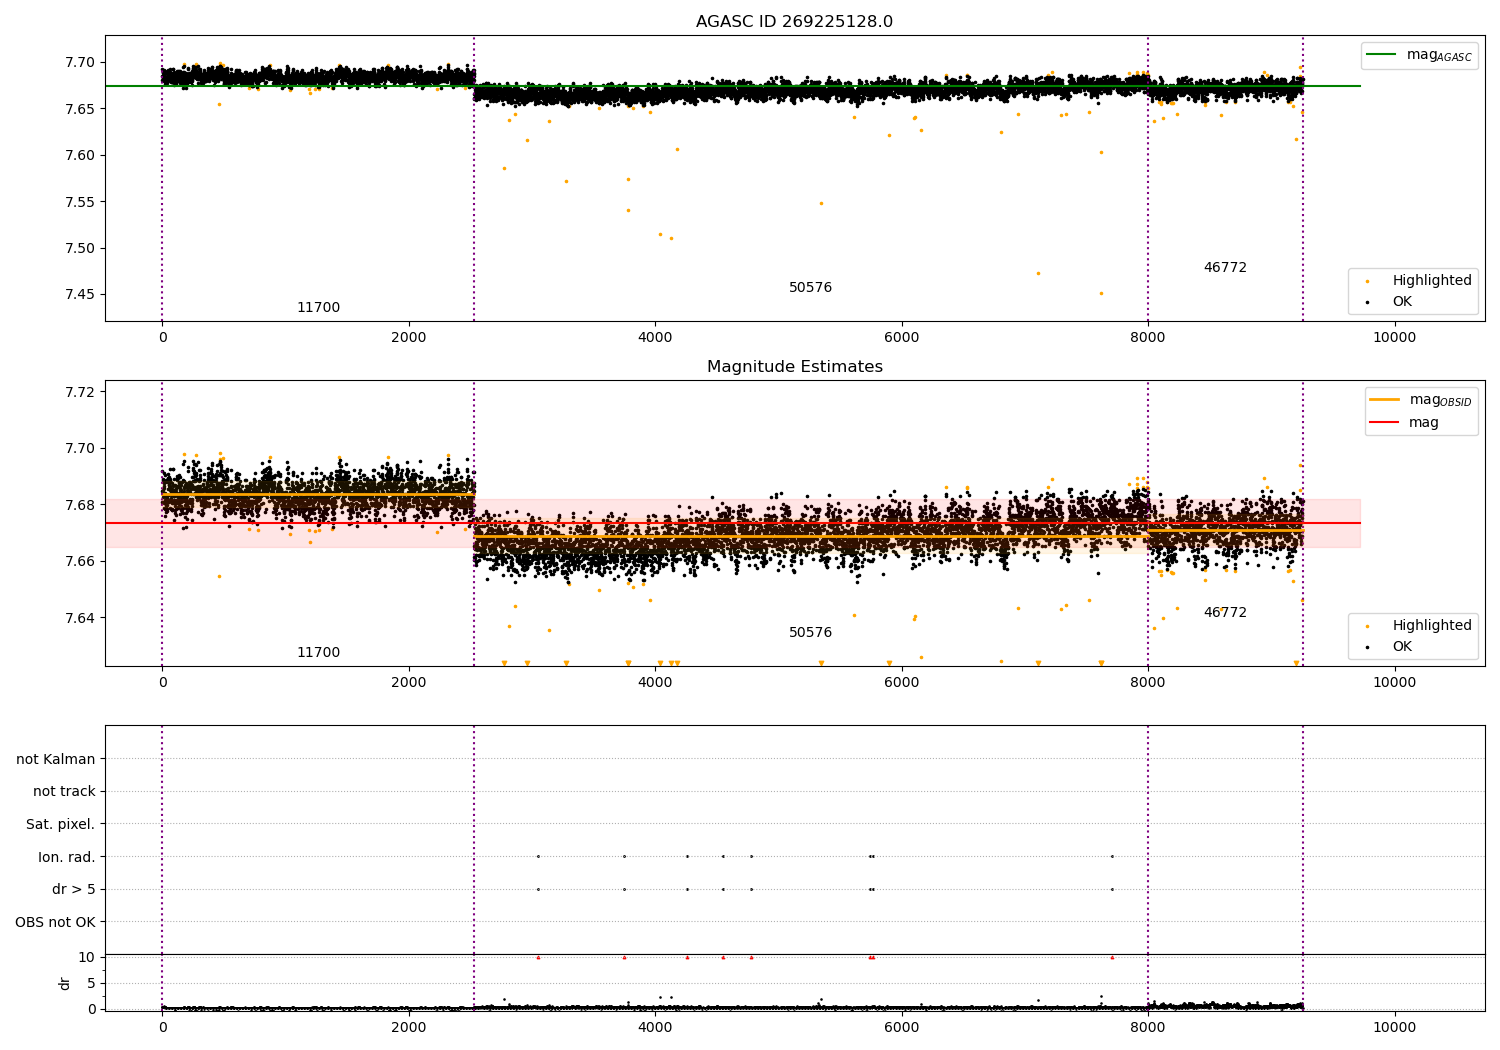Image resolution: width=1500 pixels, height=1050 pixels.
Task: Click the 7.66 y-axis tick label
Action: [80, 562]
